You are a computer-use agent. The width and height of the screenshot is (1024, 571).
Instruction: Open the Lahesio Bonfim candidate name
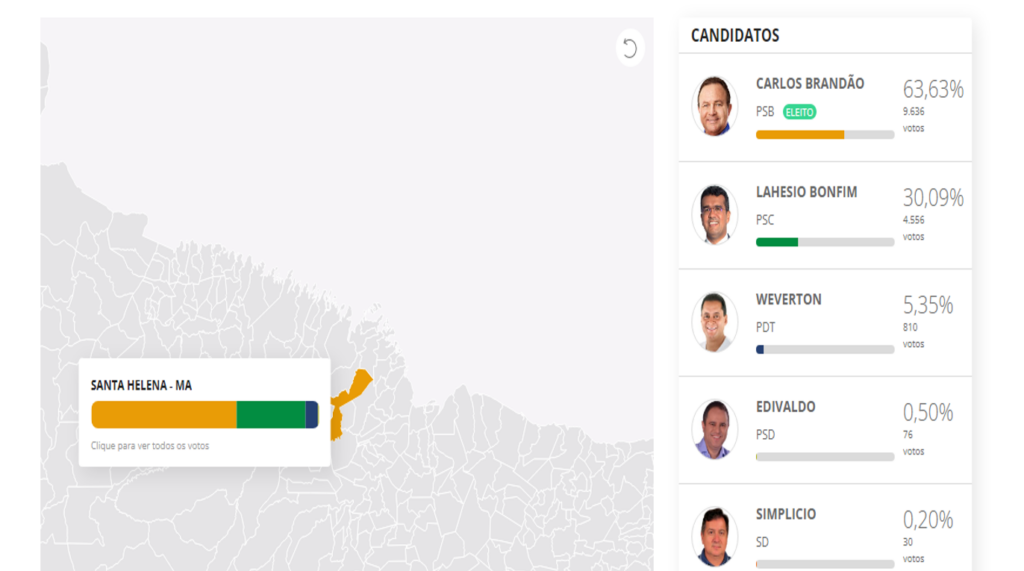click(806, 192)
